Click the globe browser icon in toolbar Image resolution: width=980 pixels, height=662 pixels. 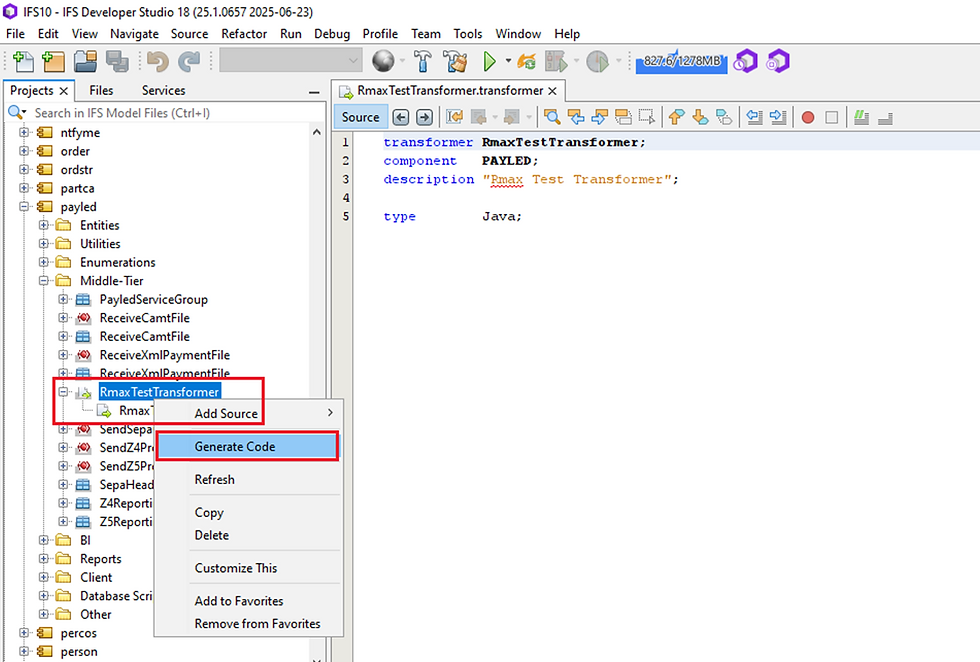click(x=383, y=61)
